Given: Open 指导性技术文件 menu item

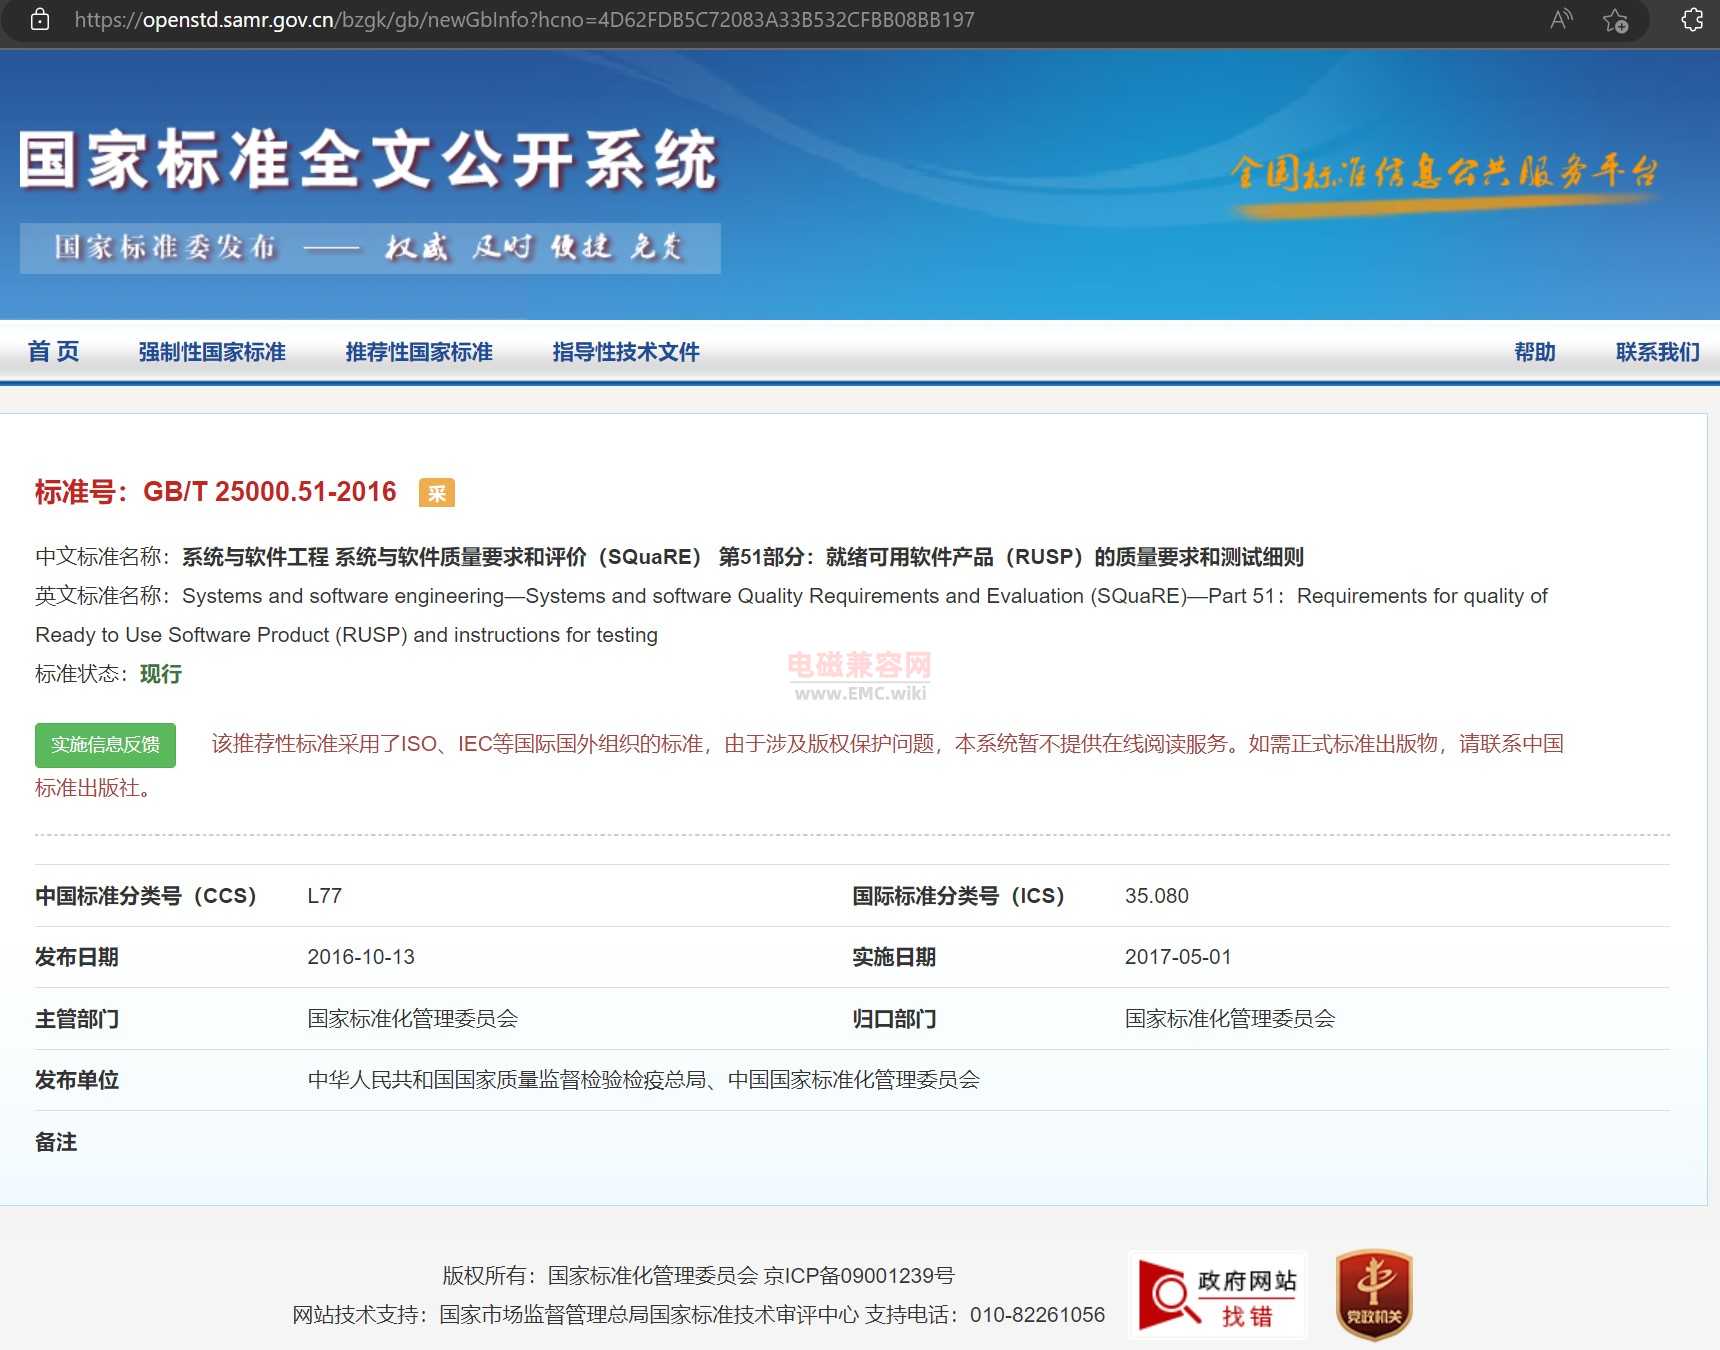Looking at the screenshot, I should click(x=626, y=352).
